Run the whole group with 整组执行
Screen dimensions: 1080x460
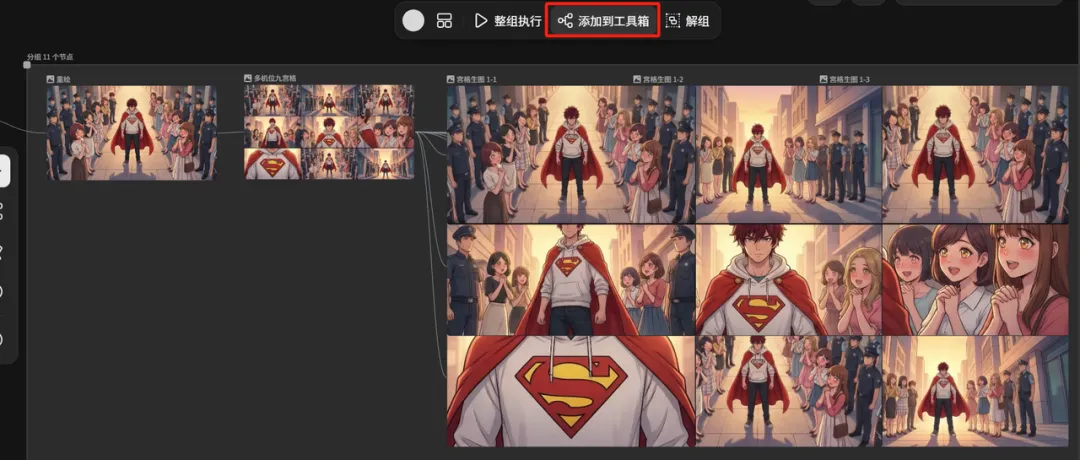pyautogui.click(x=508, y=21)
